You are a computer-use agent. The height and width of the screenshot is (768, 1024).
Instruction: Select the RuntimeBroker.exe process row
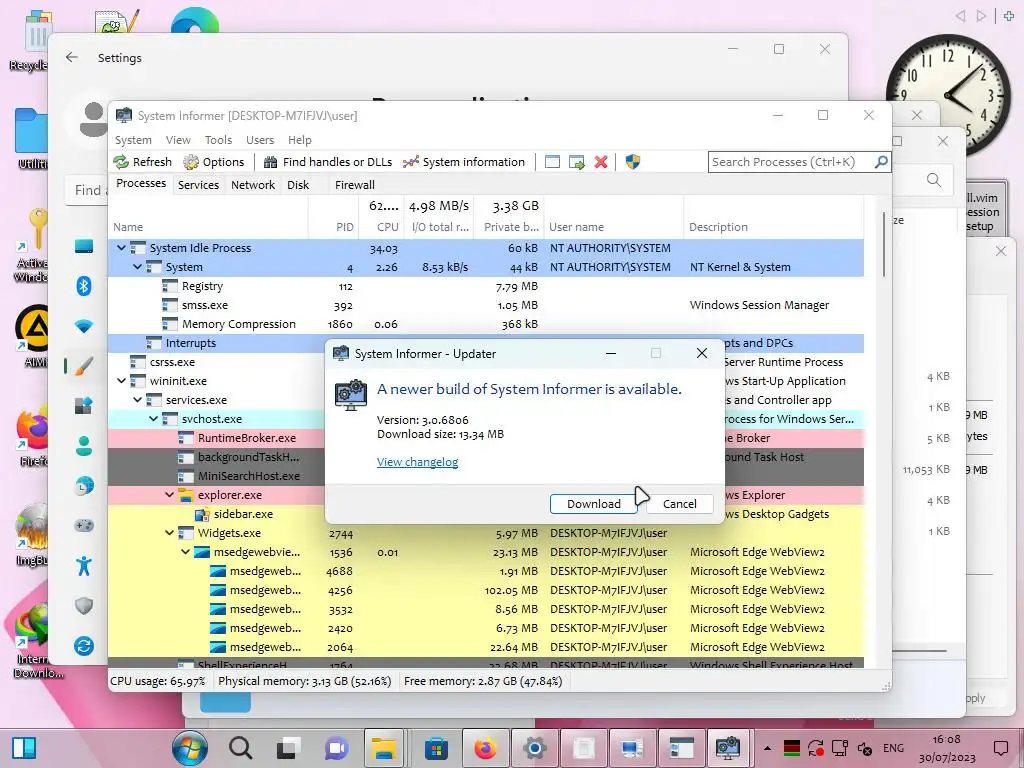[216, 438]
